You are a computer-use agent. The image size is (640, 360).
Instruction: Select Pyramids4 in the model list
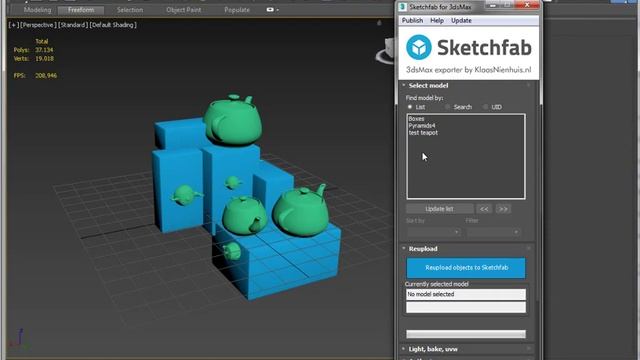pyautogui.click(x=422, y=126)
